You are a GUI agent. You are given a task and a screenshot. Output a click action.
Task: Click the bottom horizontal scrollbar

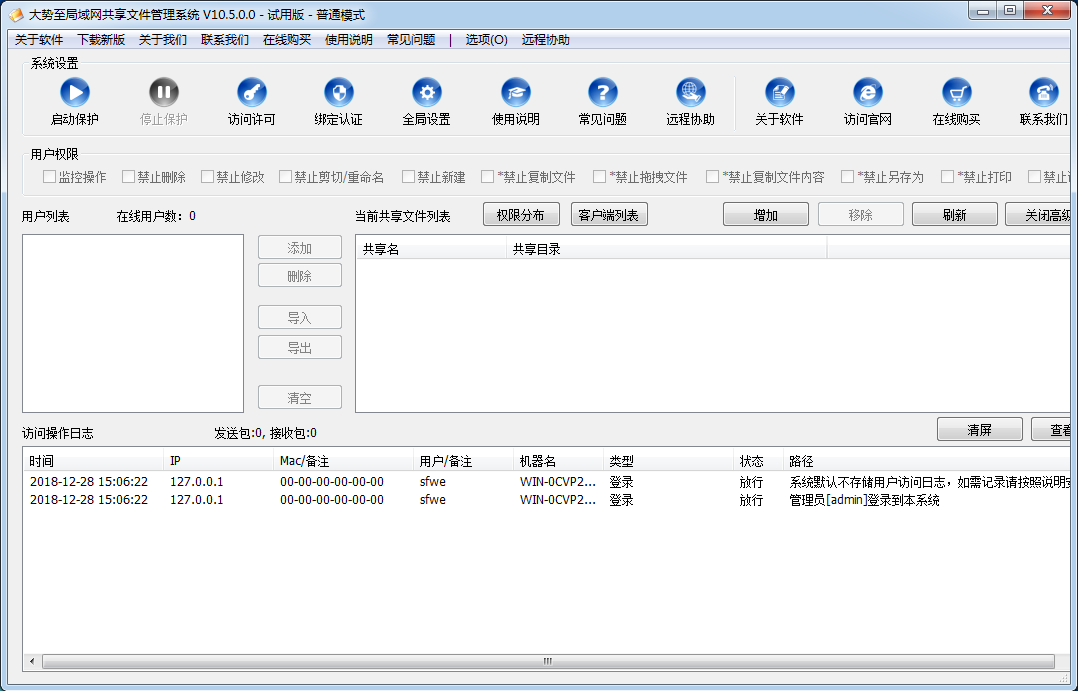pos(548,661)
